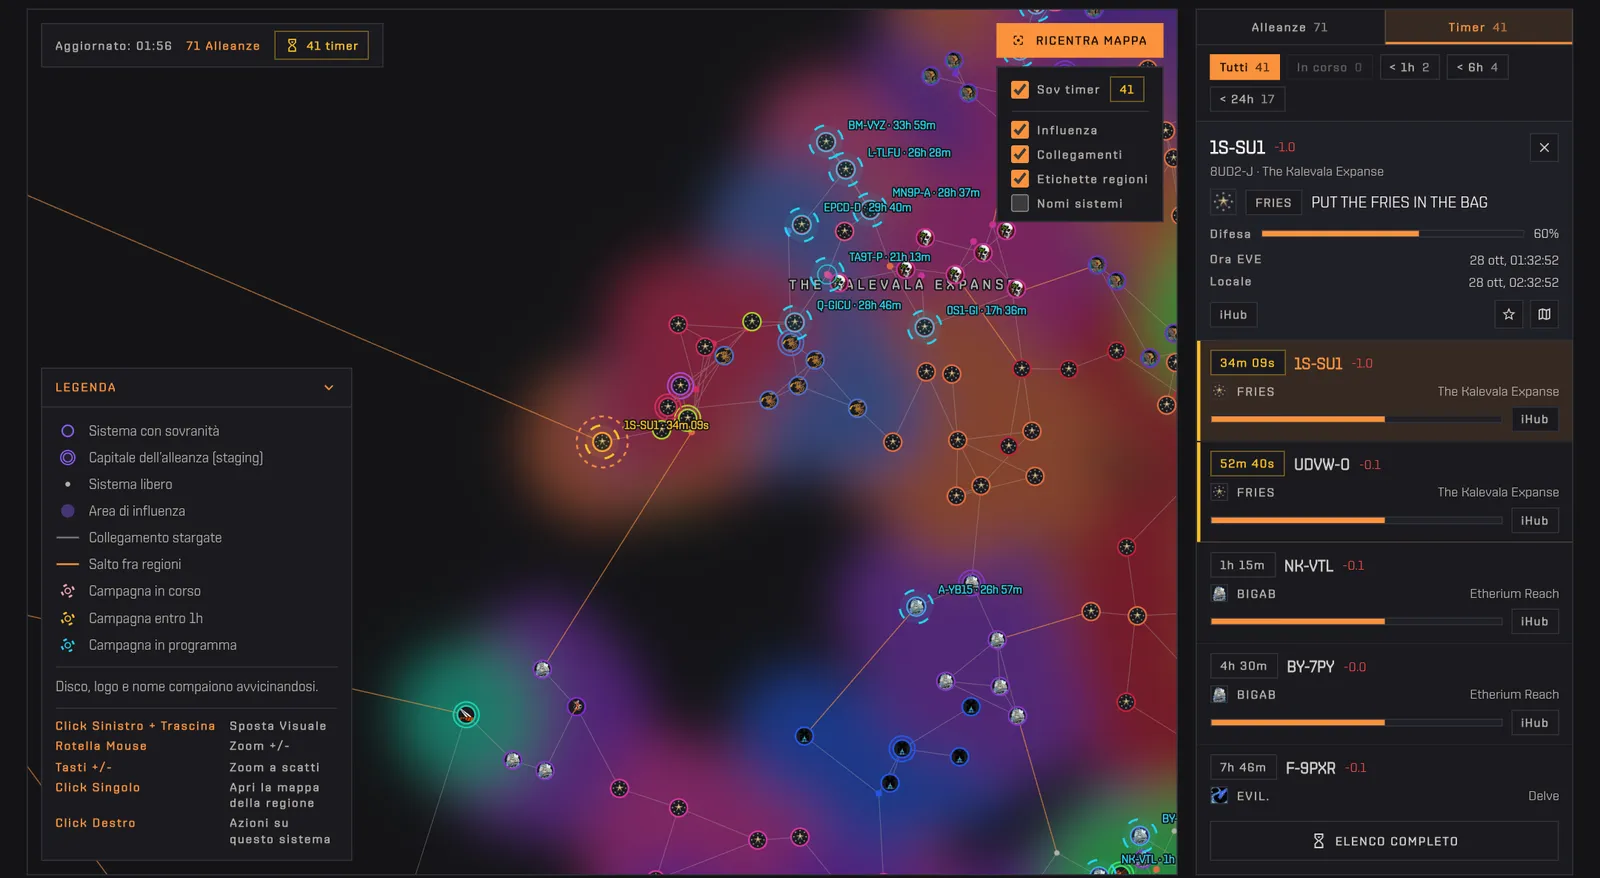Select the < 24h 17 filter

[x=1247, y=99]
